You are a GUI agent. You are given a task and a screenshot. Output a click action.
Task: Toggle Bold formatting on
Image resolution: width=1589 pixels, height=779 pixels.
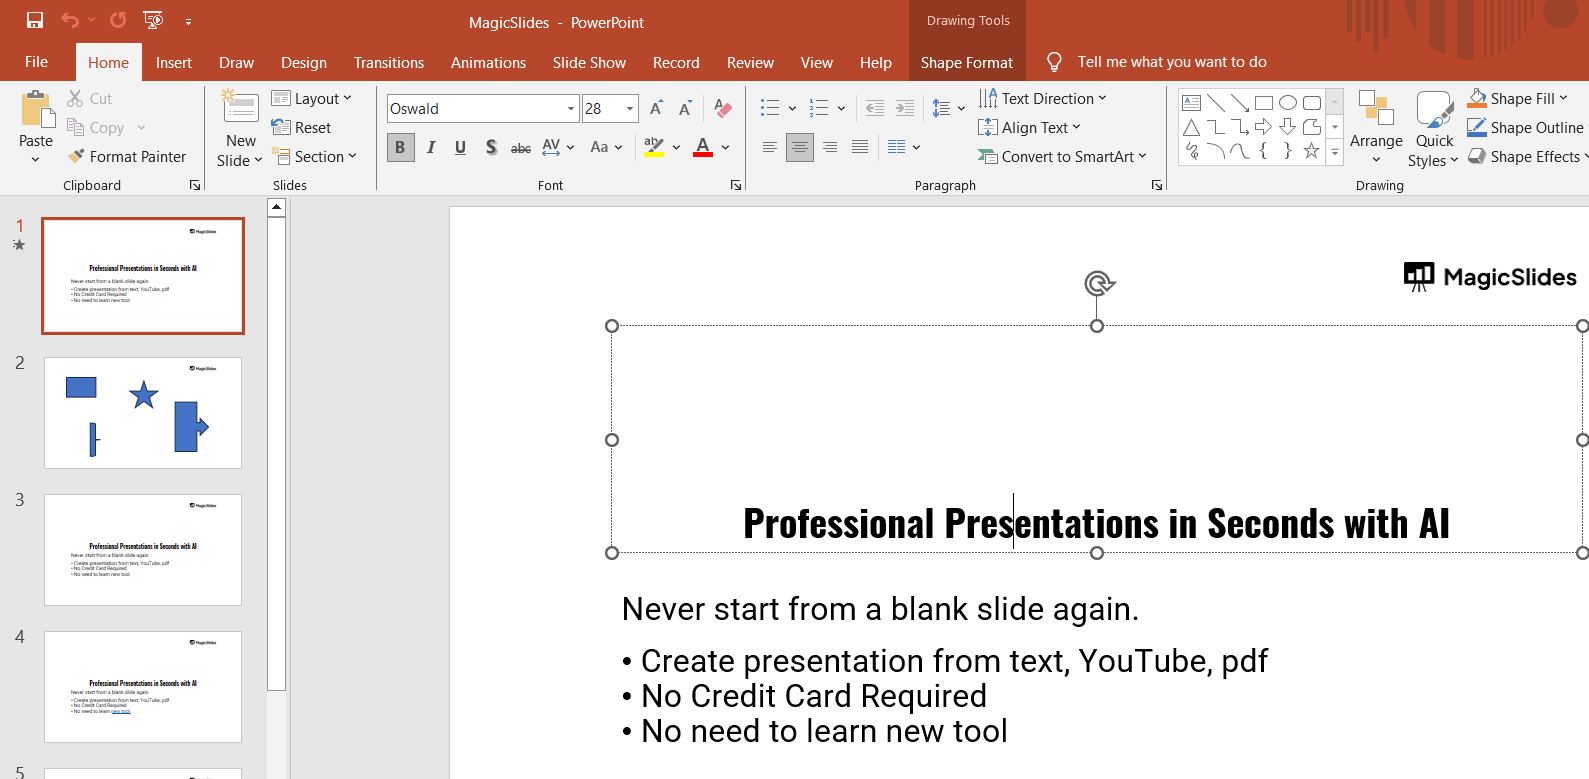(x=400, y=147)
